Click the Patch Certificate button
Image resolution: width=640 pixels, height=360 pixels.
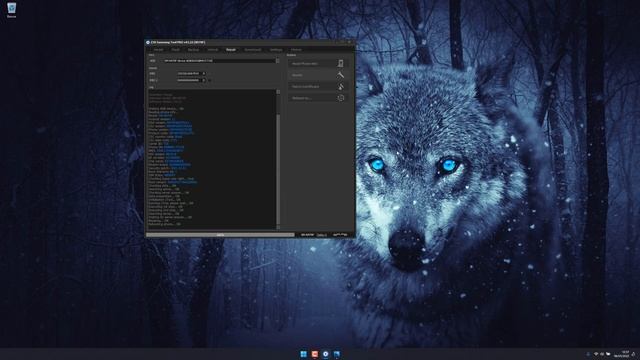(317, 87)
